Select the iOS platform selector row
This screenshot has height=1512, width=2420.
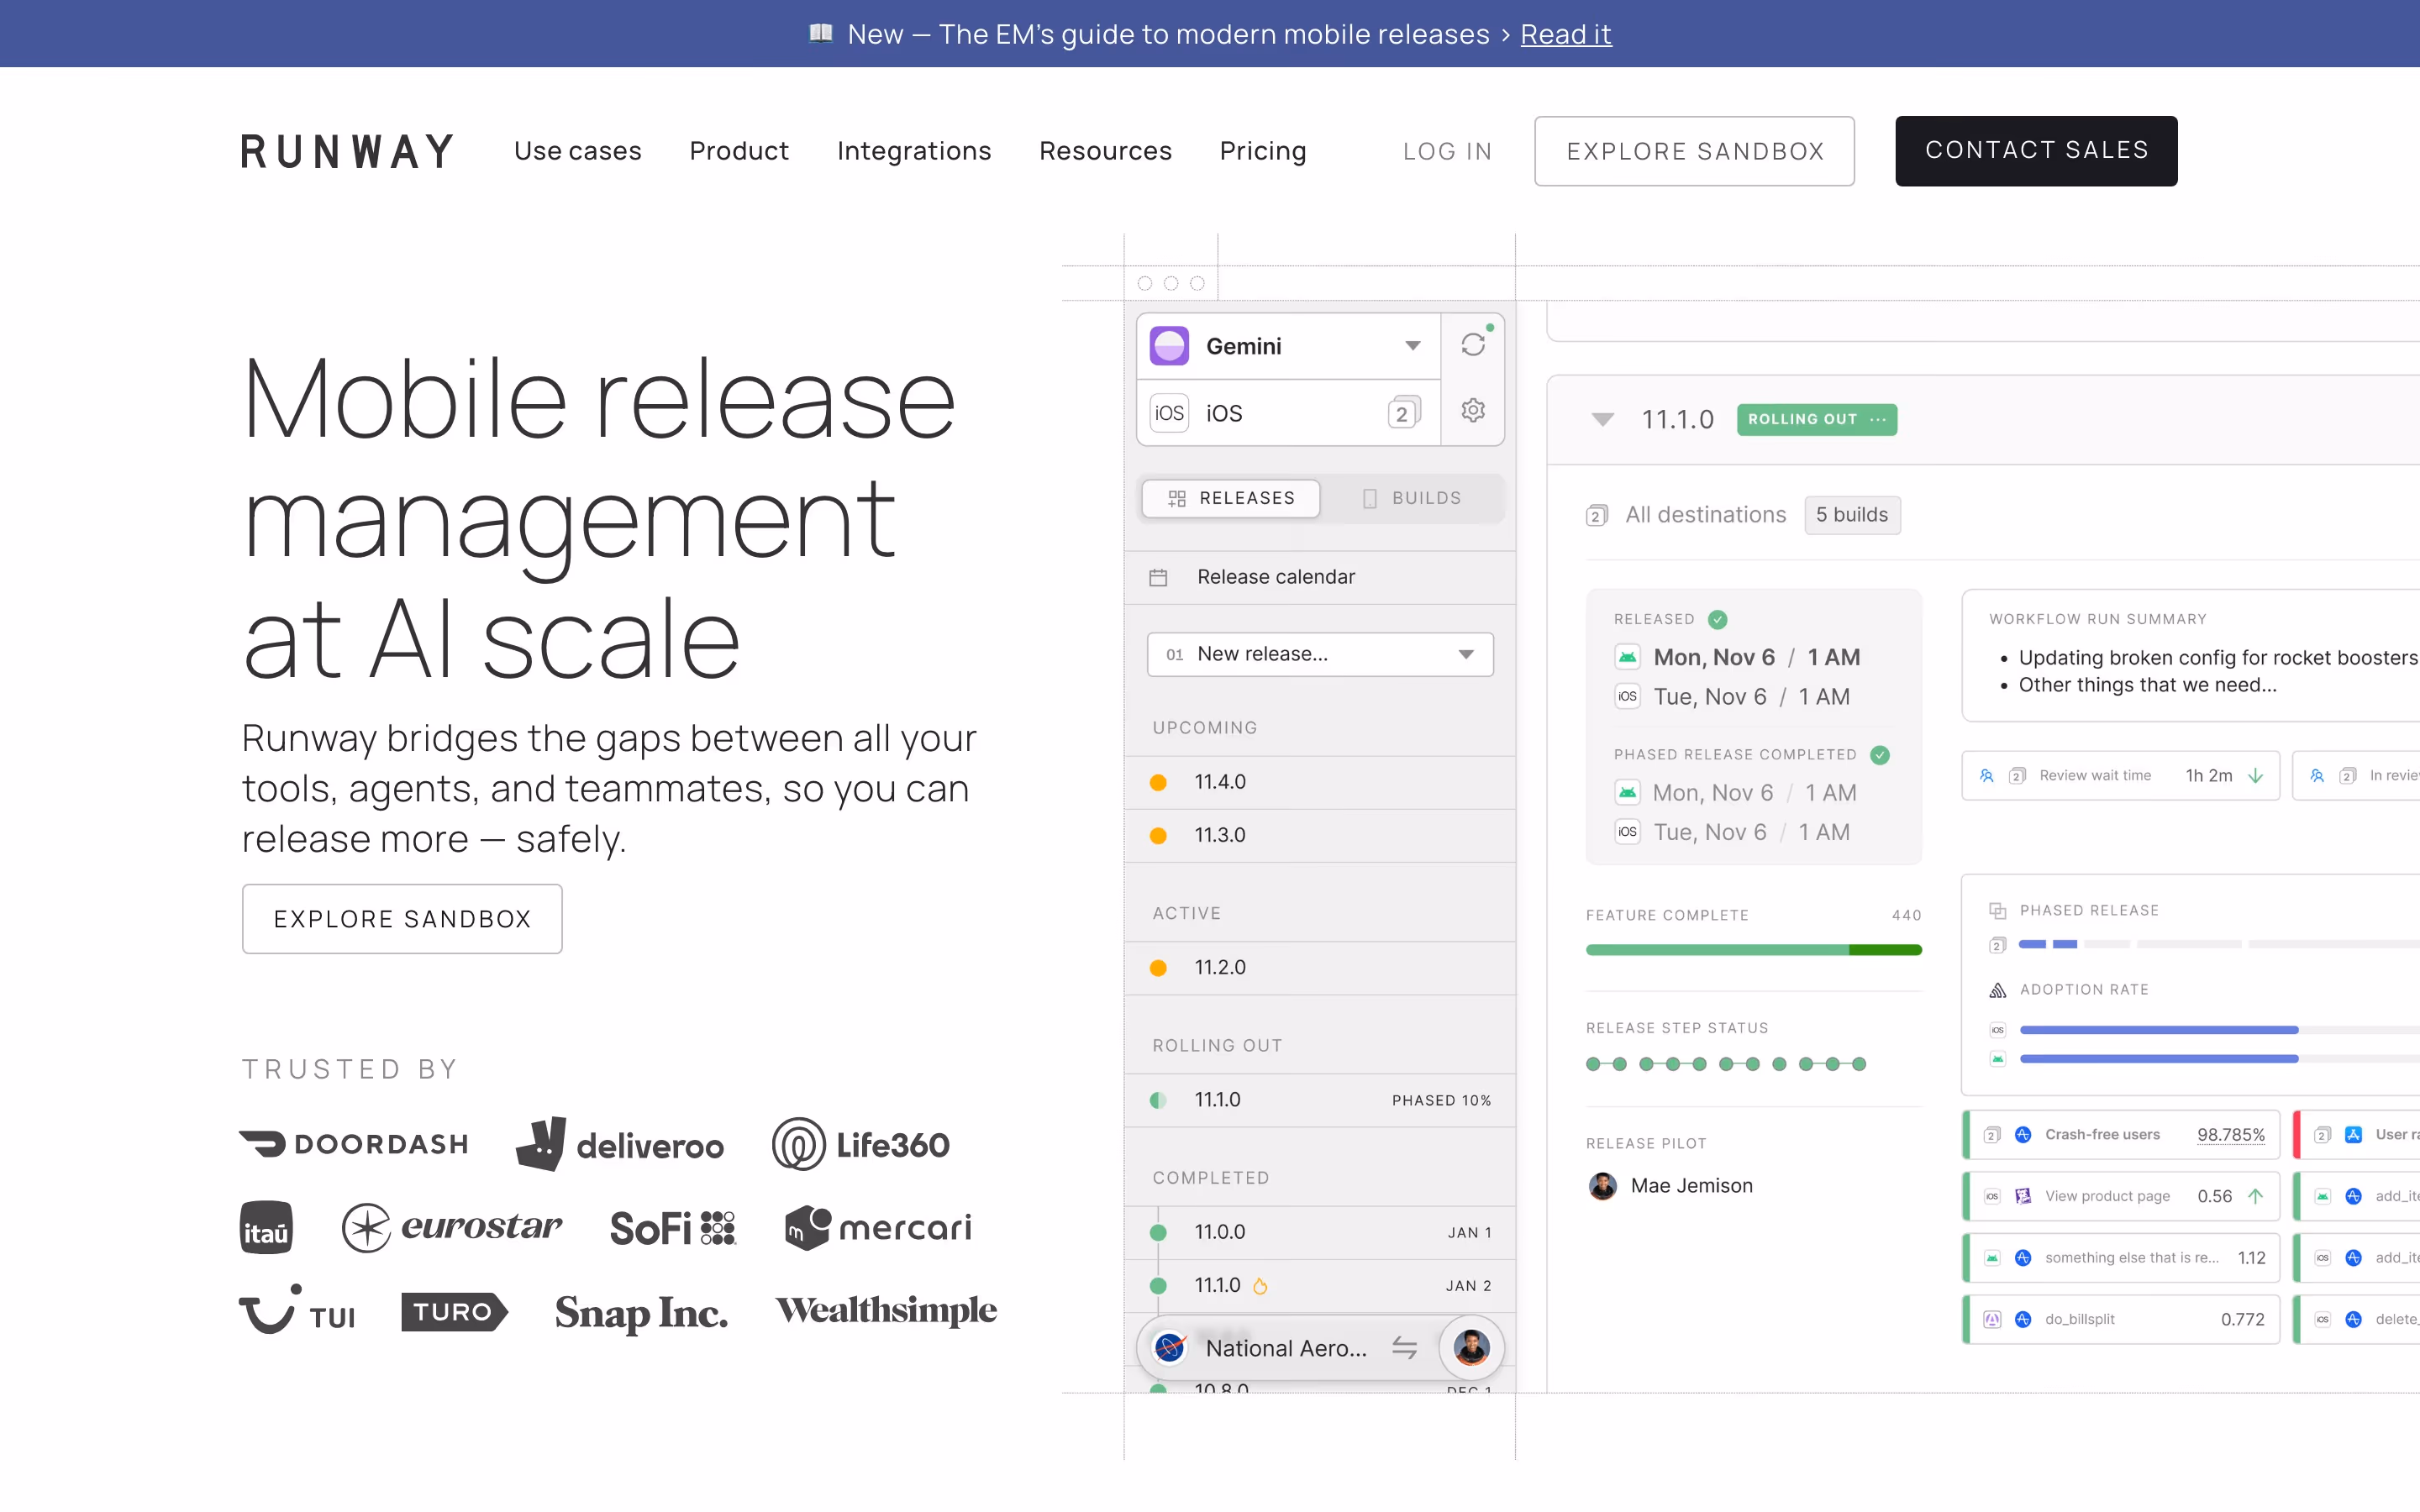click(x=1288, y=413)
